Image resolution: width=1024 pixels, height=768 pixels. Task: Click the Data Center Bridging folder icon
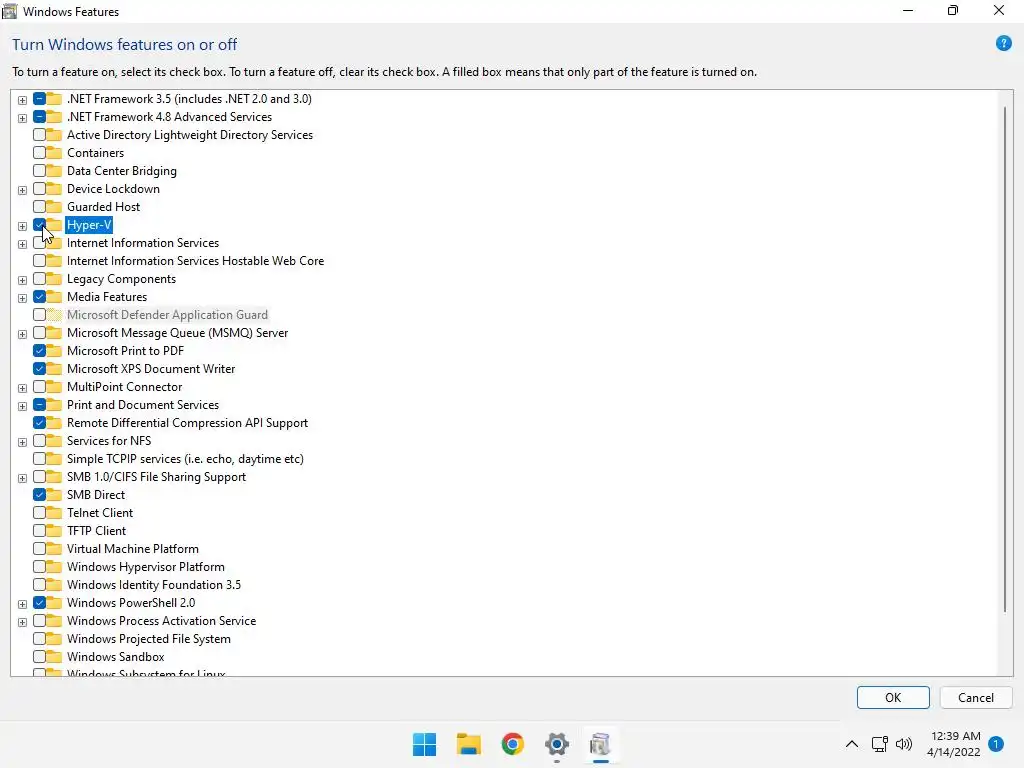(x=55, y=171)
